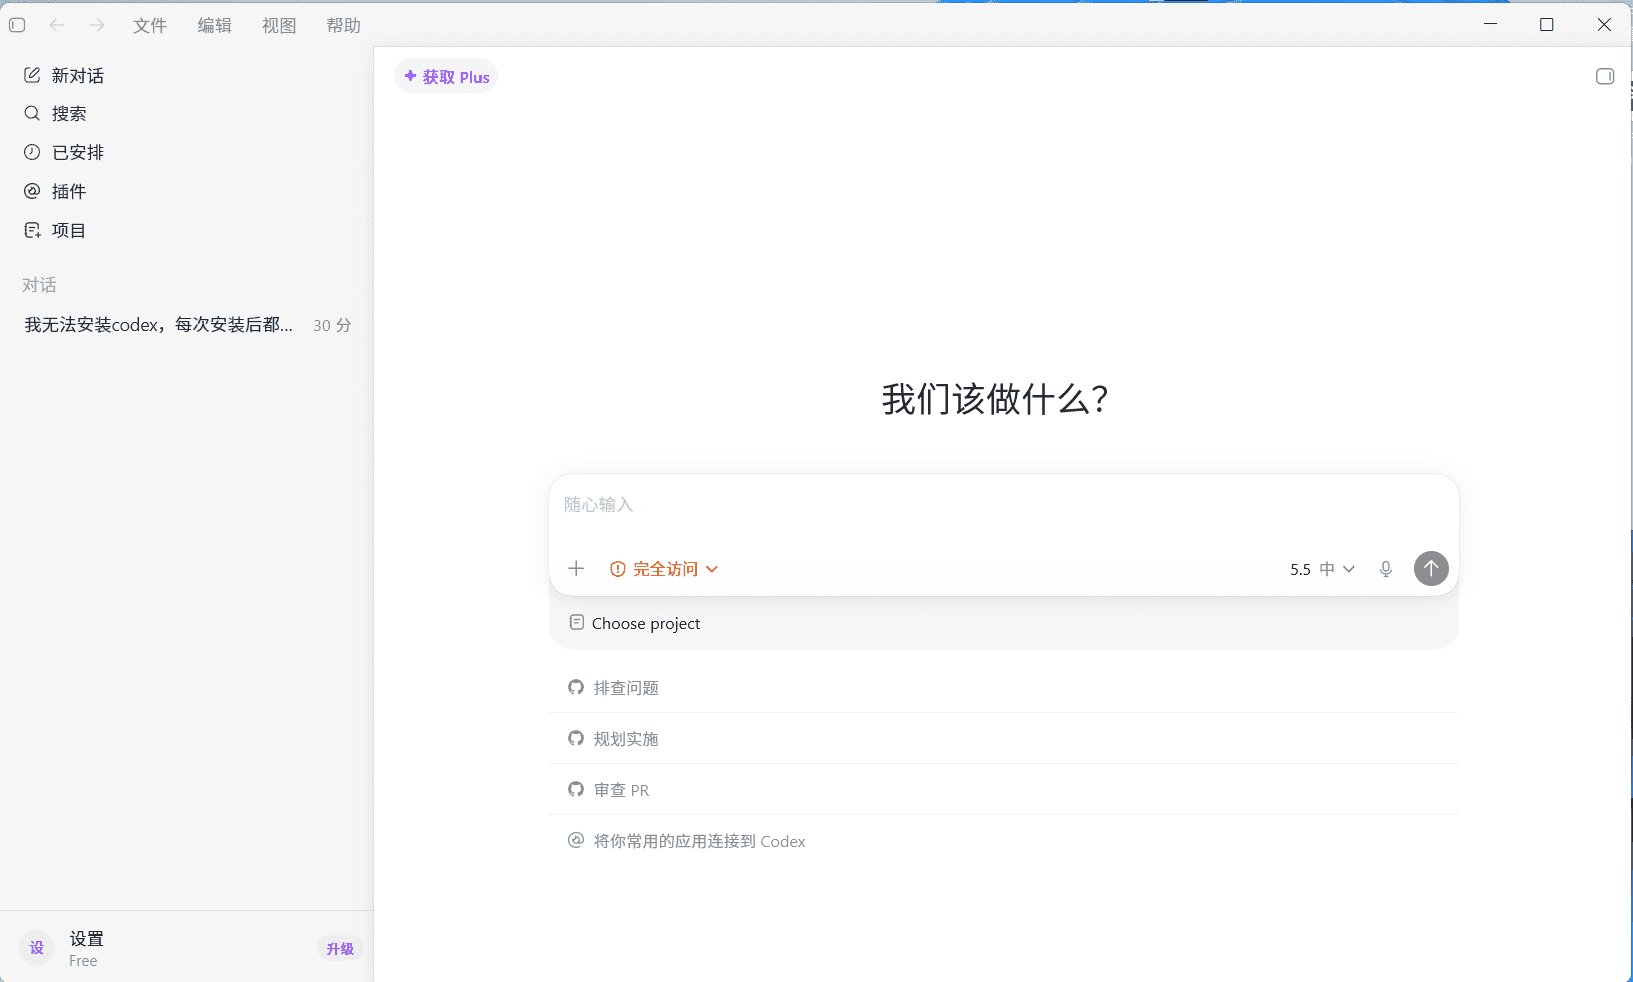The width and height of the screenshot is (1633, 982).
Task: Select the 审查 PR suggestion
Action: [1003, 789]
